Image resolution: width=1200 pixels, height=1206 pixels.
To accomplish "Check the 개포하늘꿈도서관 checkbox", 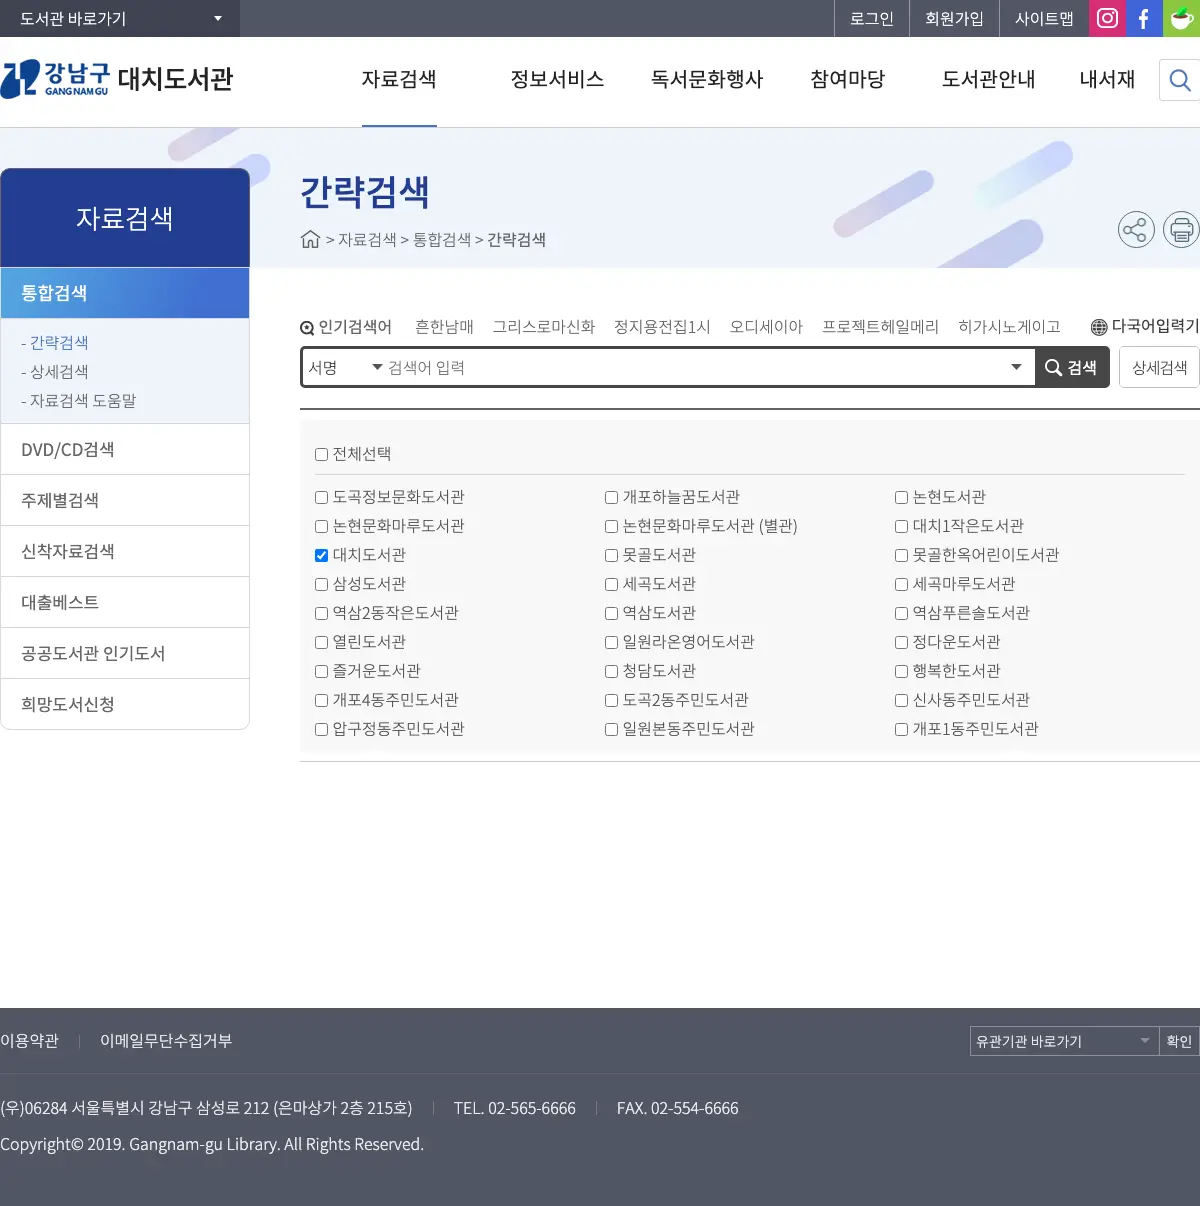I will 611,497.
